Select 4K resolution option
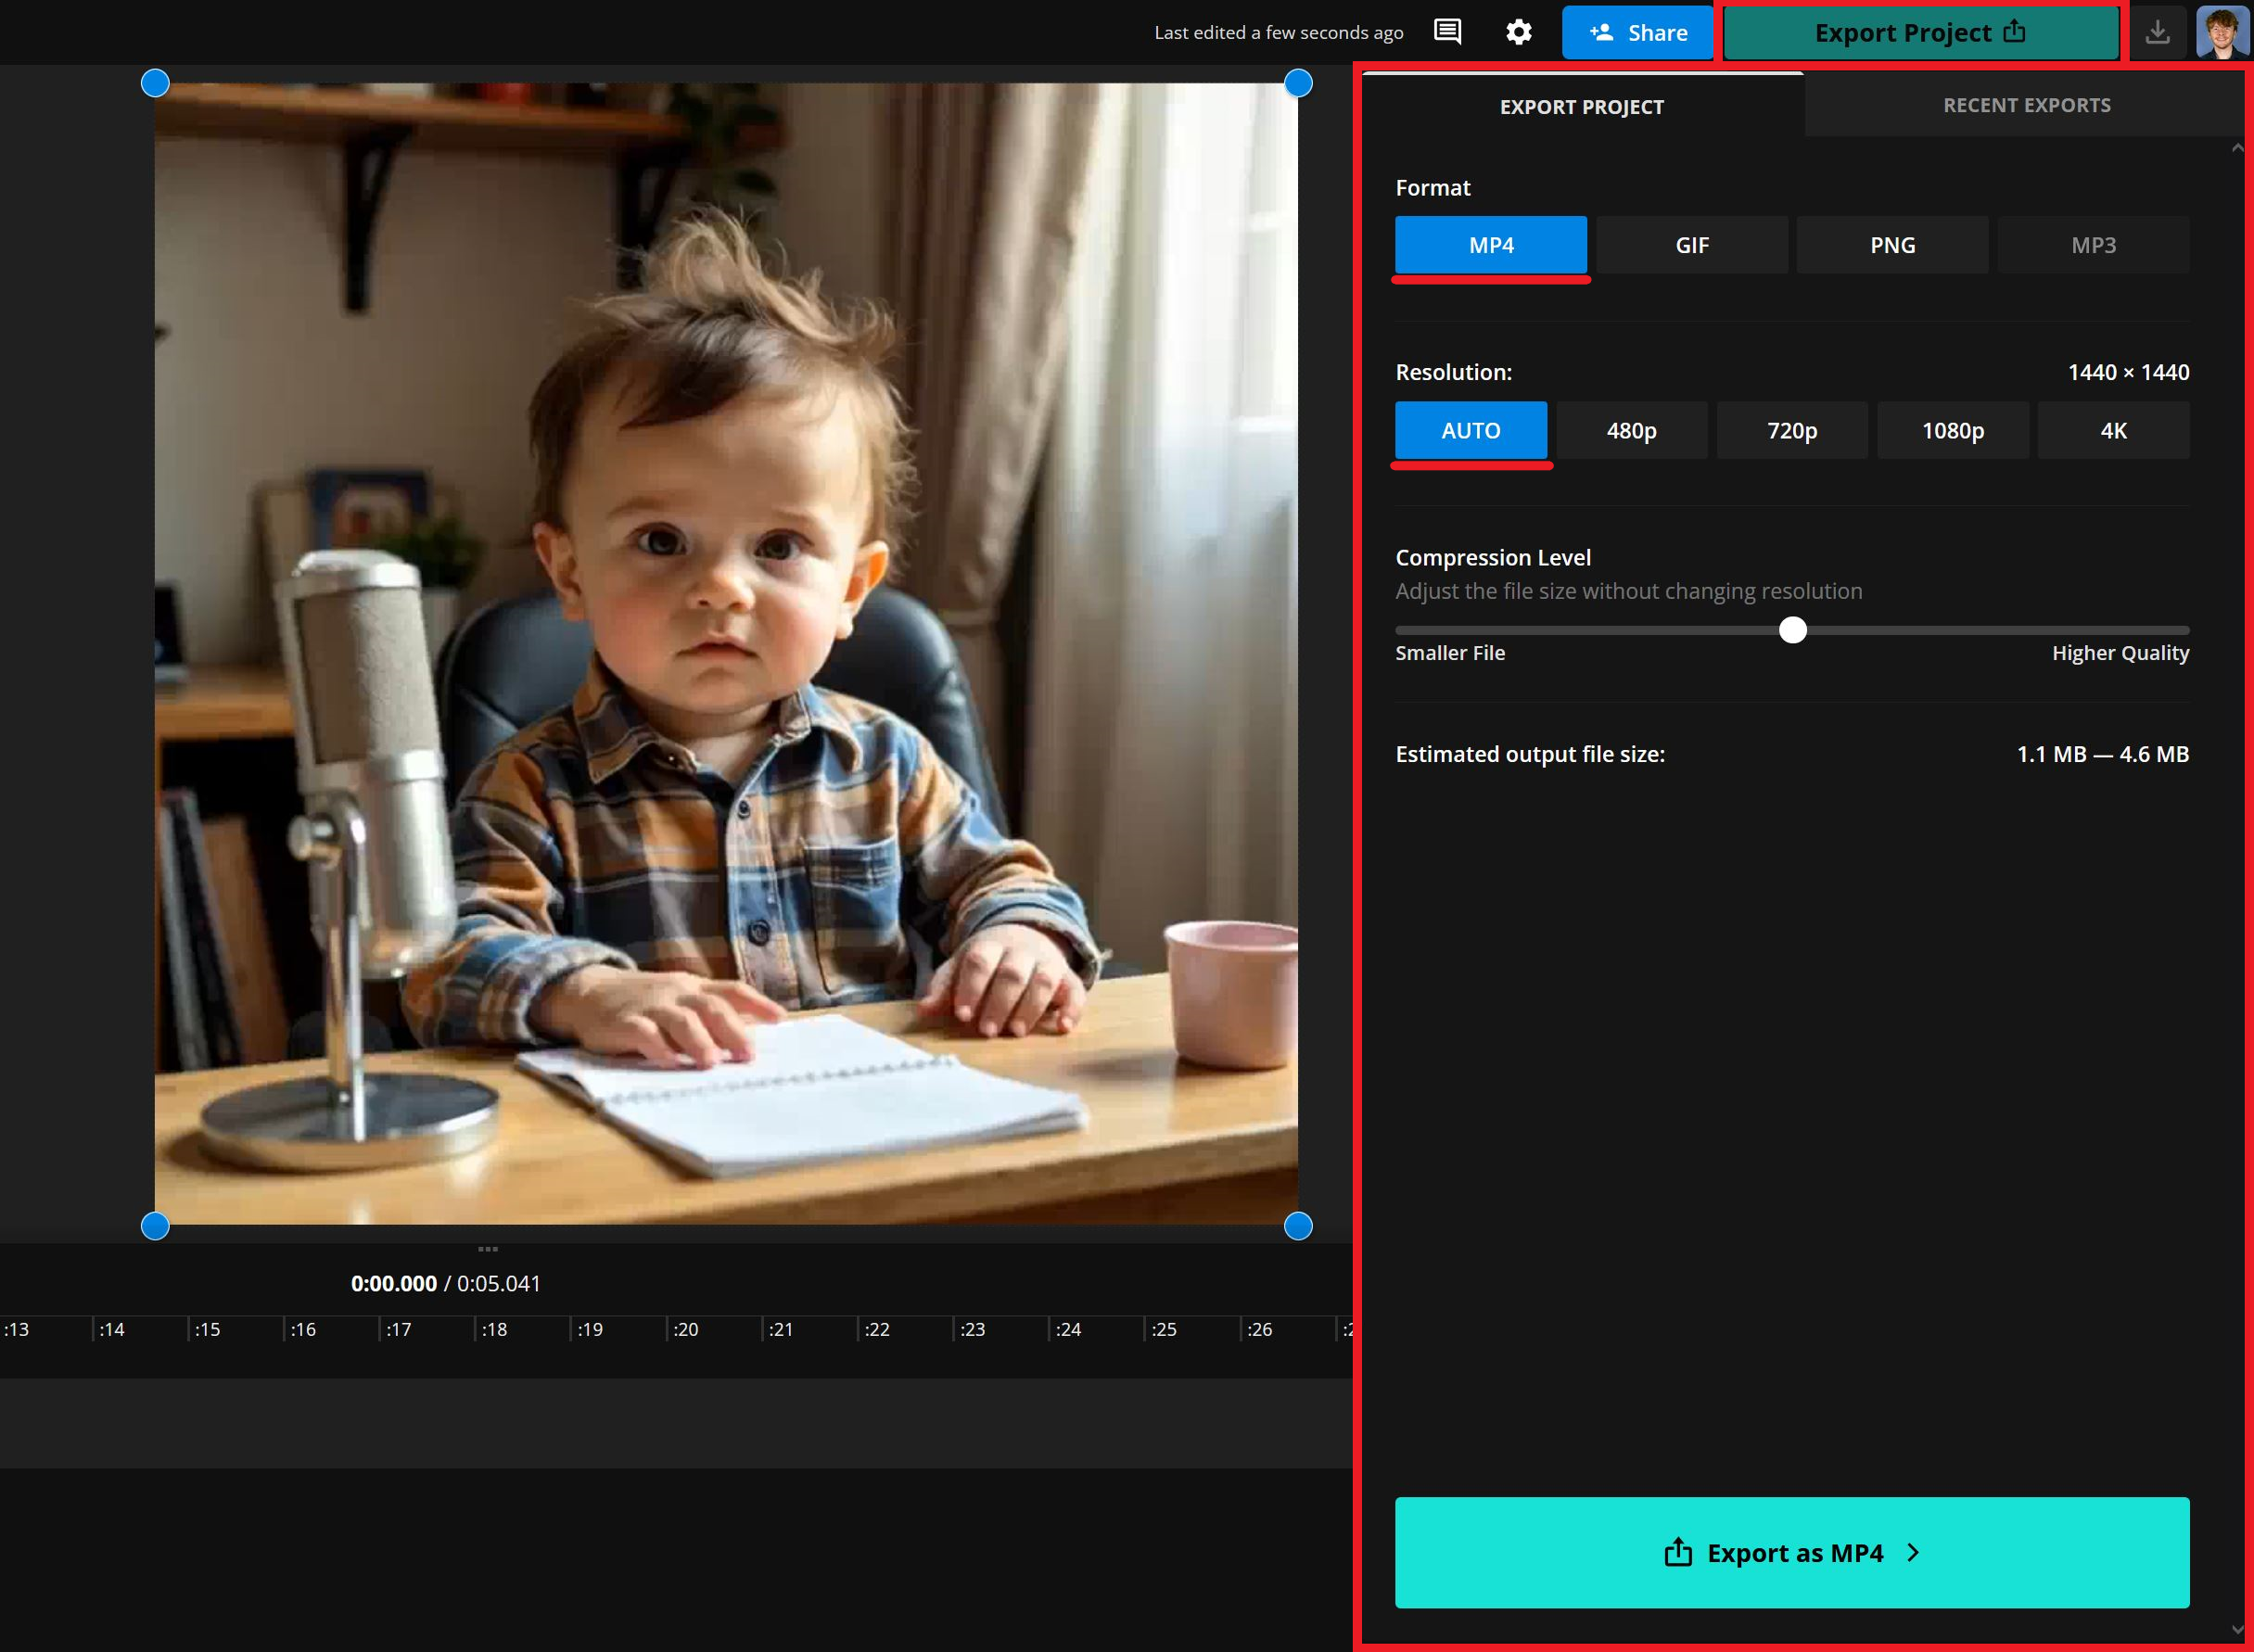The image size is (2254, 1652). pos(2113,431)
